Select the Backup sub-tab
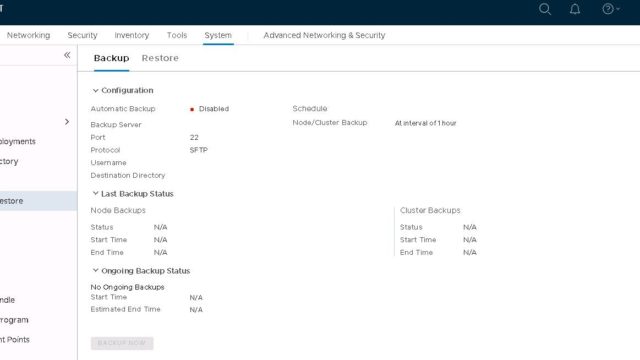 click(111, 58)
